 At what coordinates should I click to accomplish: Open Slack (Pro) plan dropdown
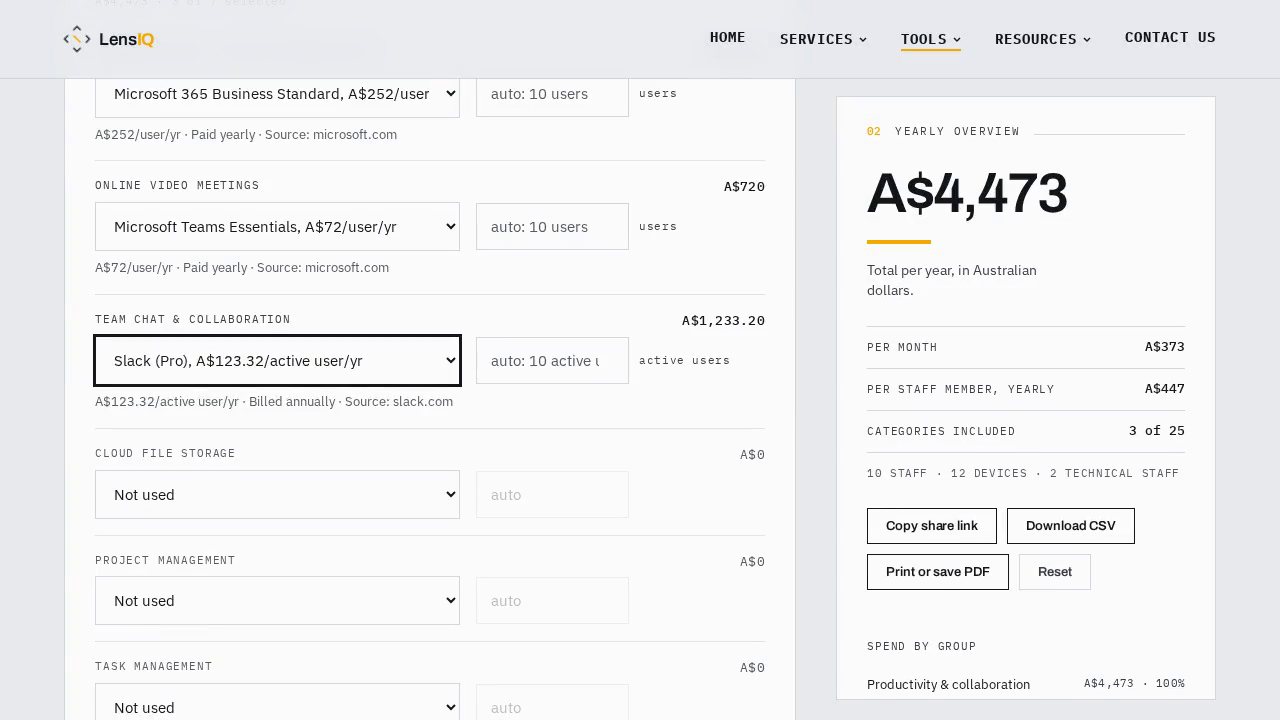point(277,361)
